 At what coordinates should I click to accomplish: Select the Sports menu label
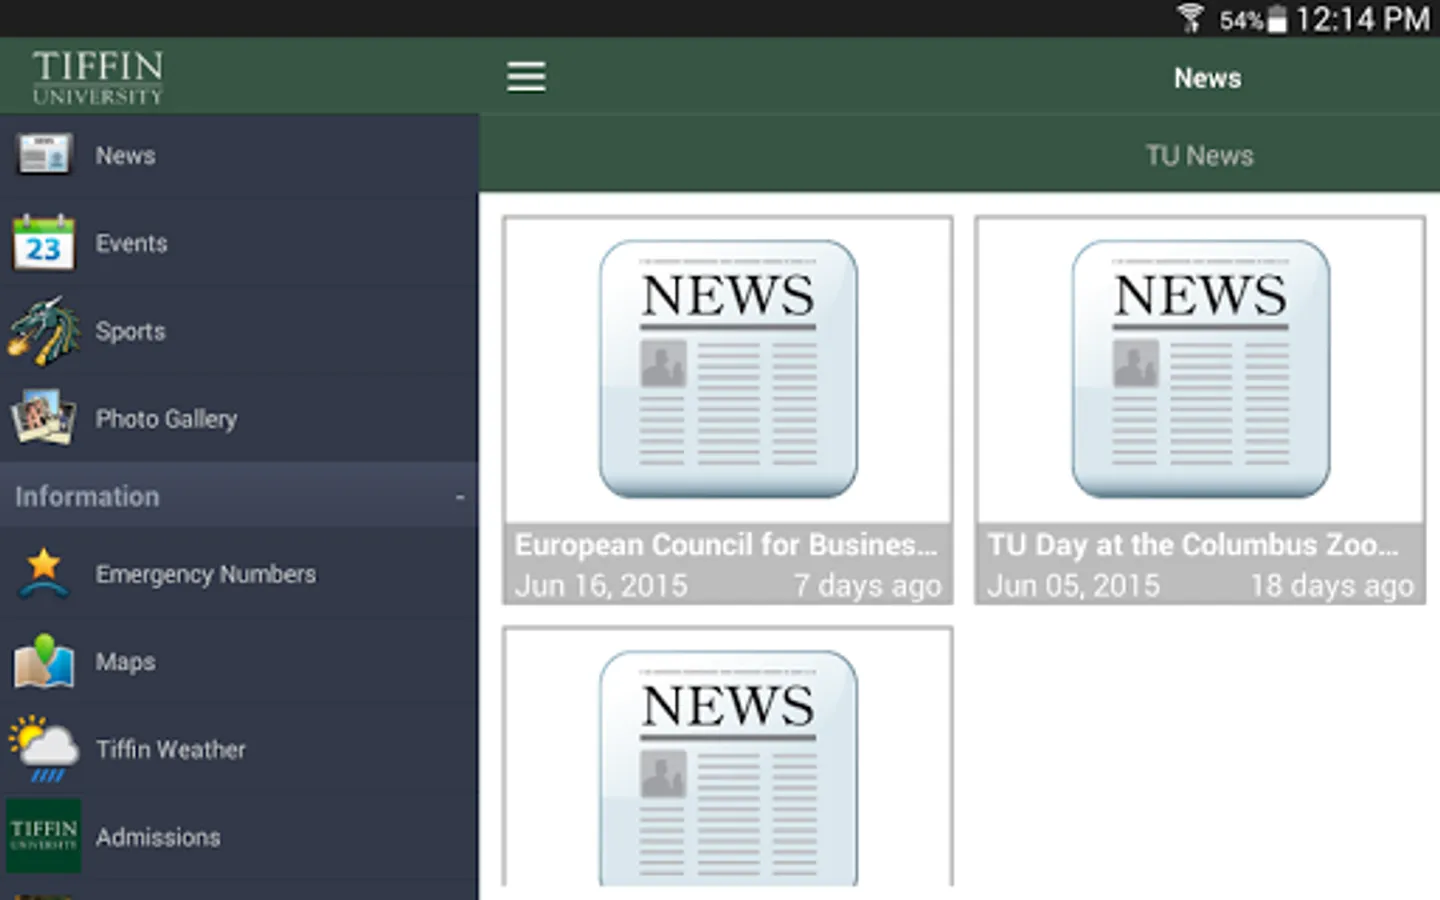pyautogui.click(x=130, y=331)
